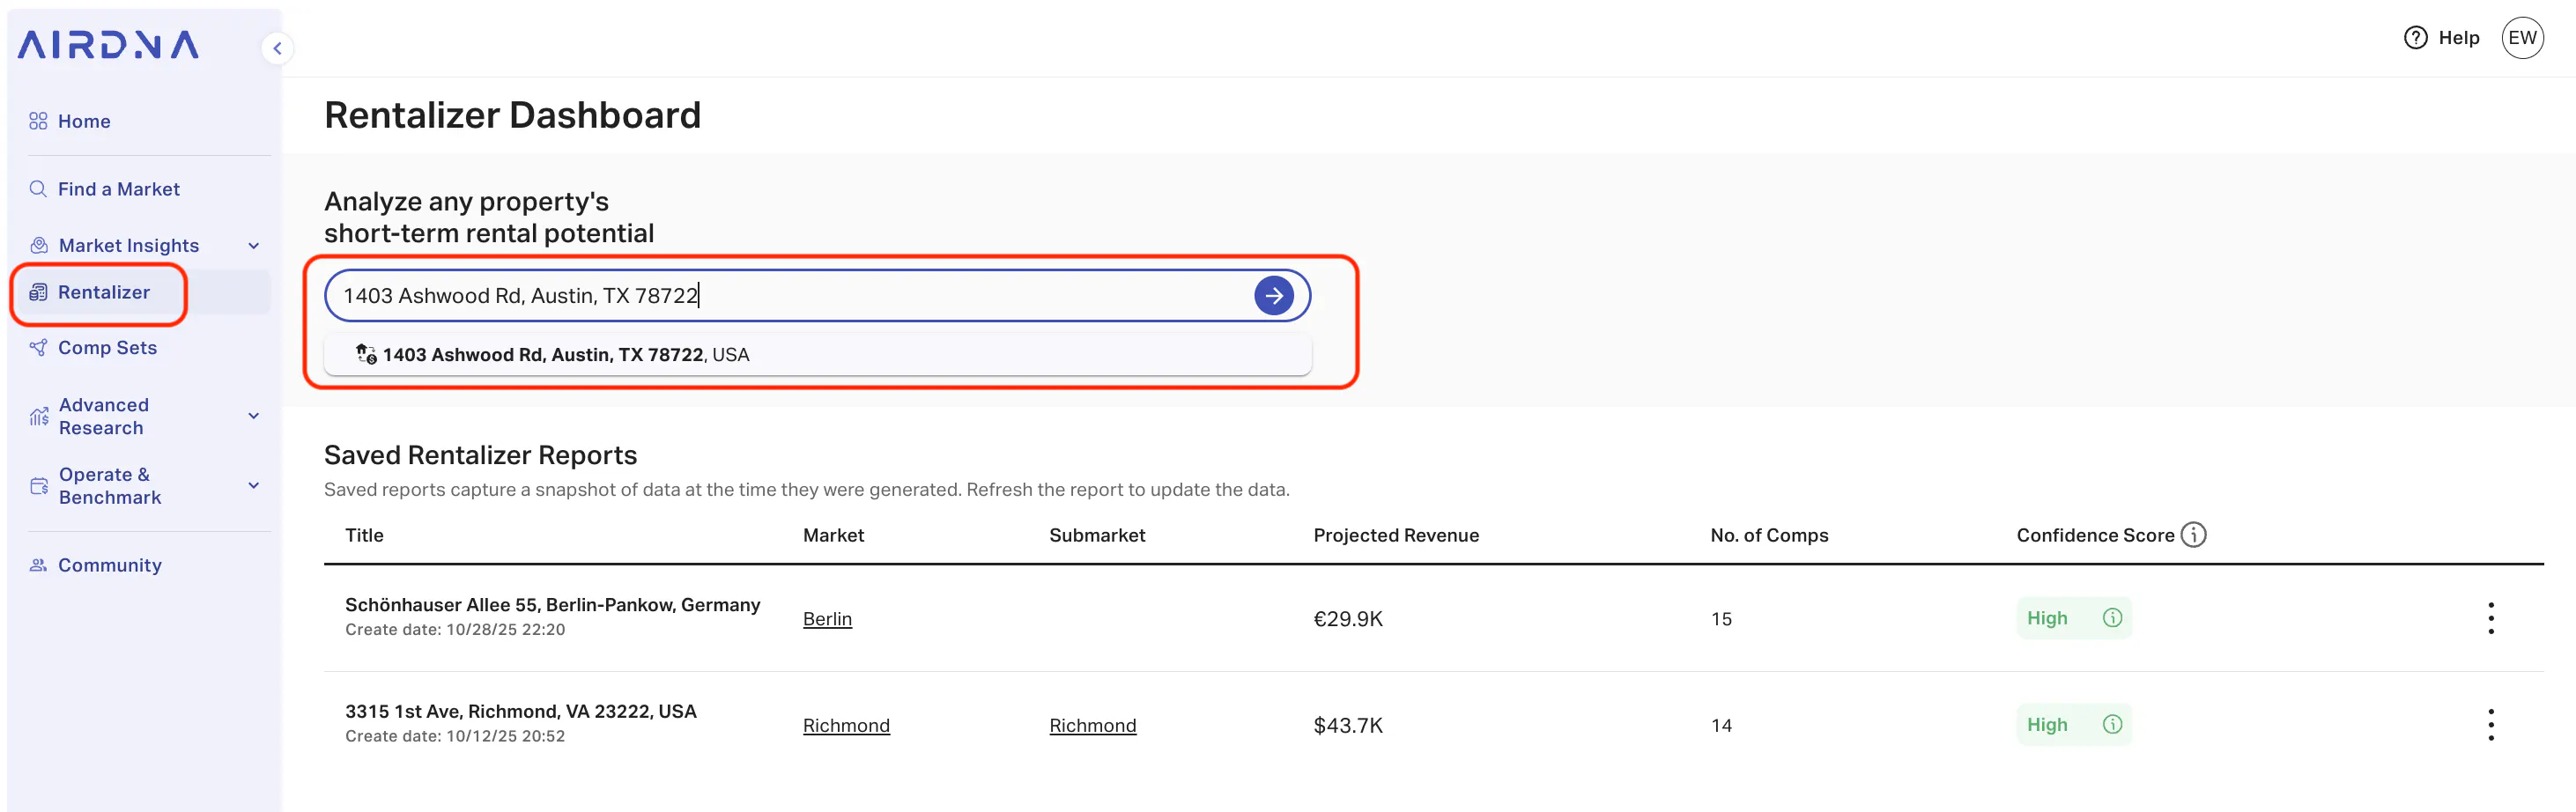Viewport: 2576px width, 812px height.
Task: Click the Home grid icon
Action: click(38, 121)
